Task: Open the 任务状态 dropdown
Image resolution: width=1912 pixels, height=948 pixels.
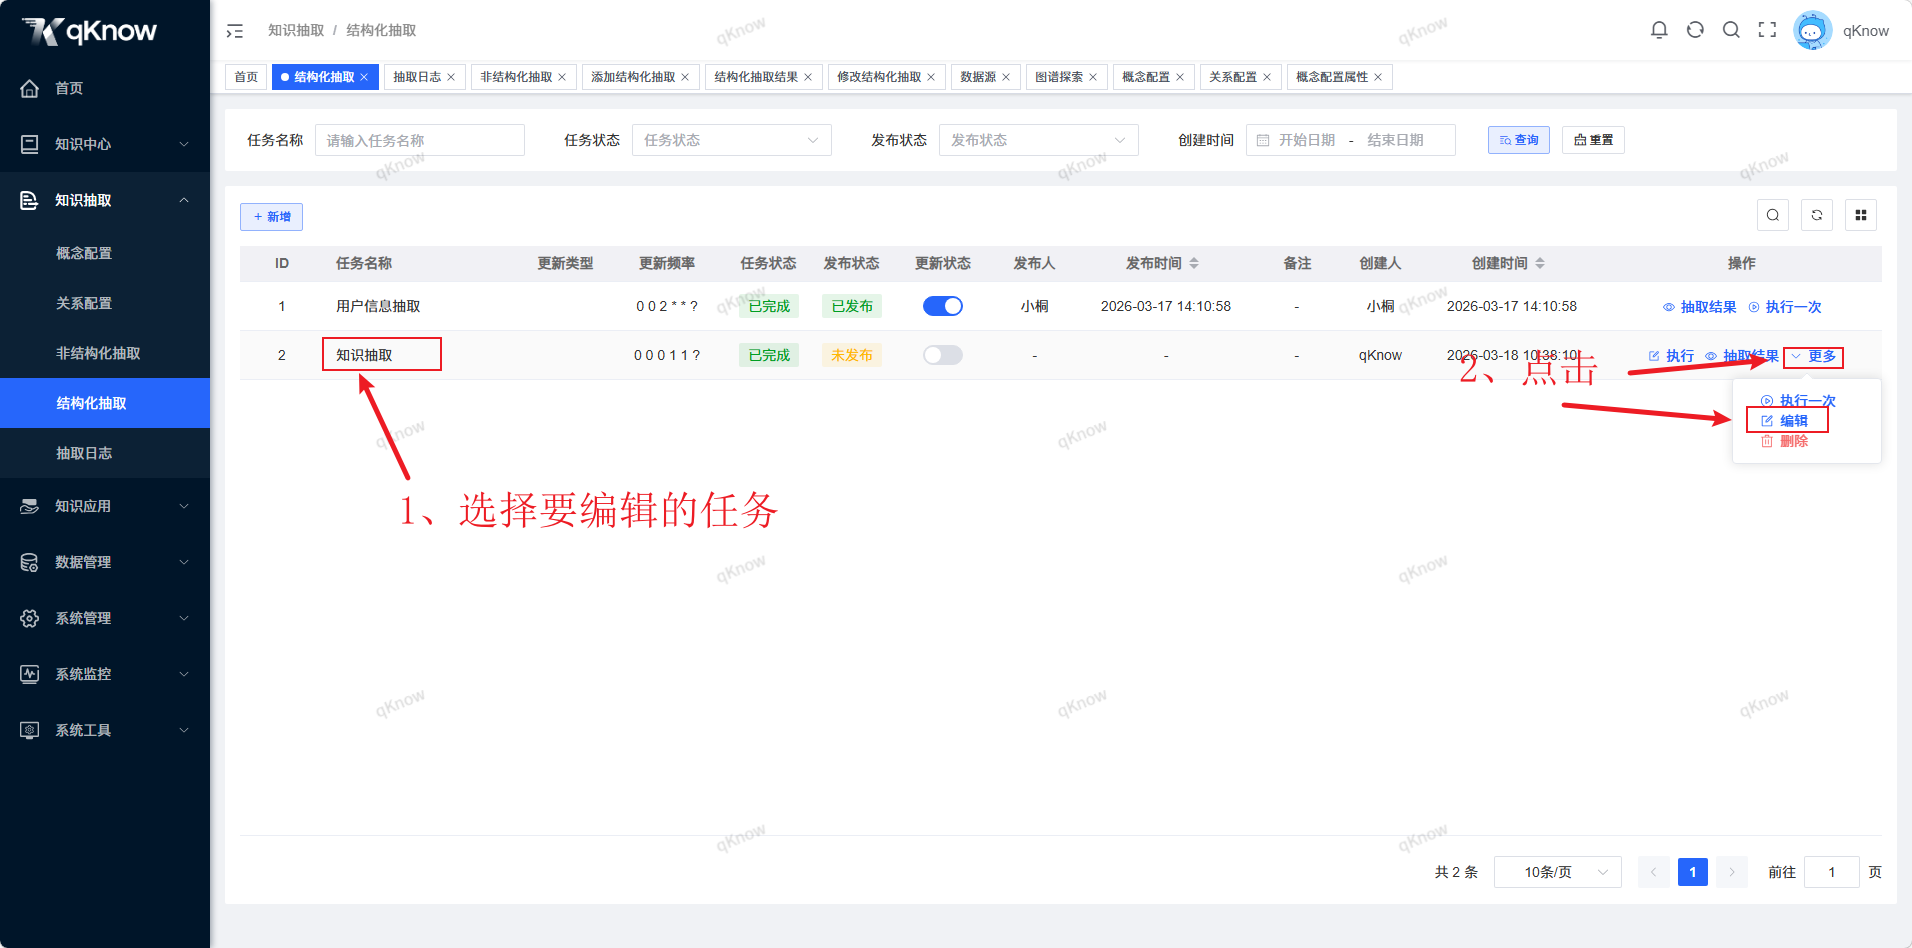Action: (731, 140)
